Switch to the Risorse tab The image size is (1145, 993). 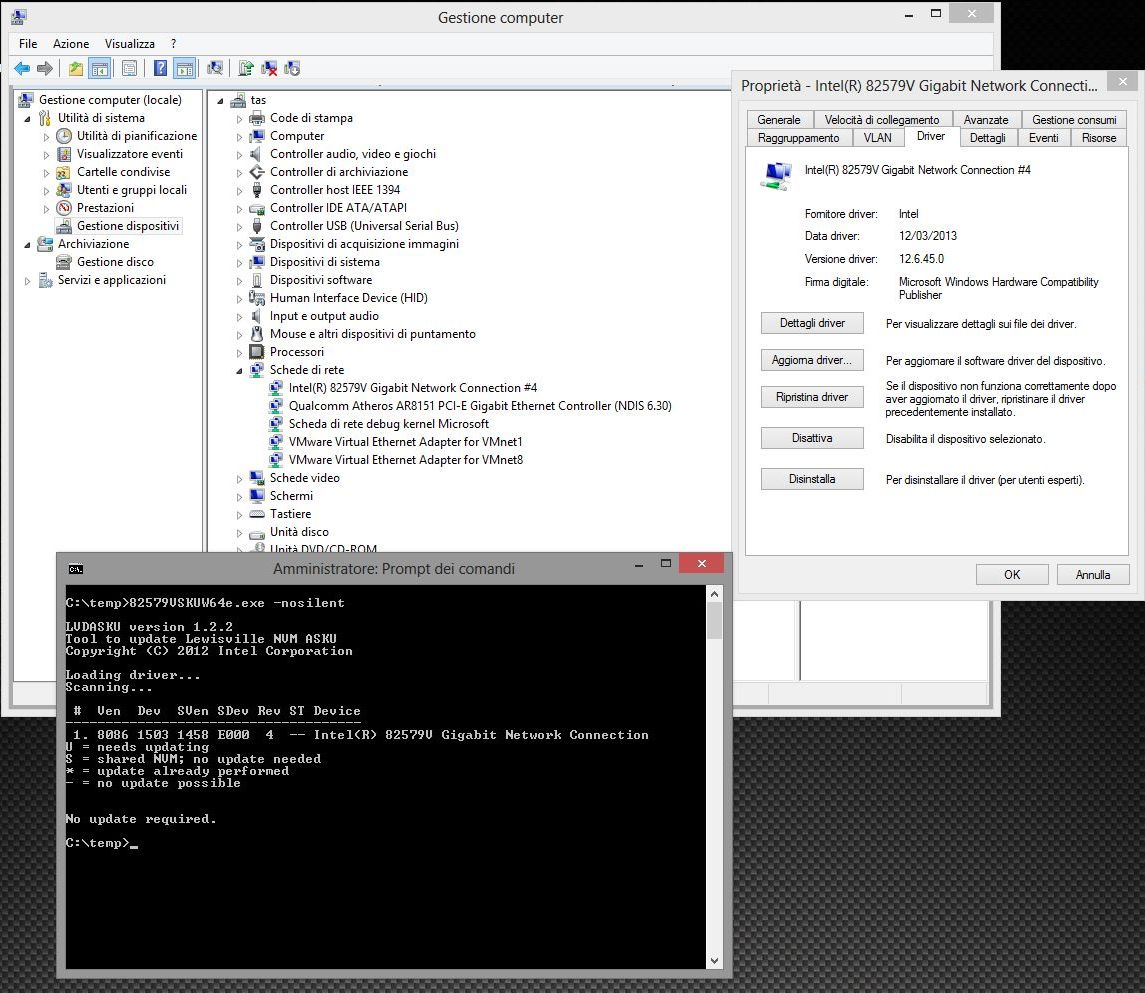point(1098,138)
